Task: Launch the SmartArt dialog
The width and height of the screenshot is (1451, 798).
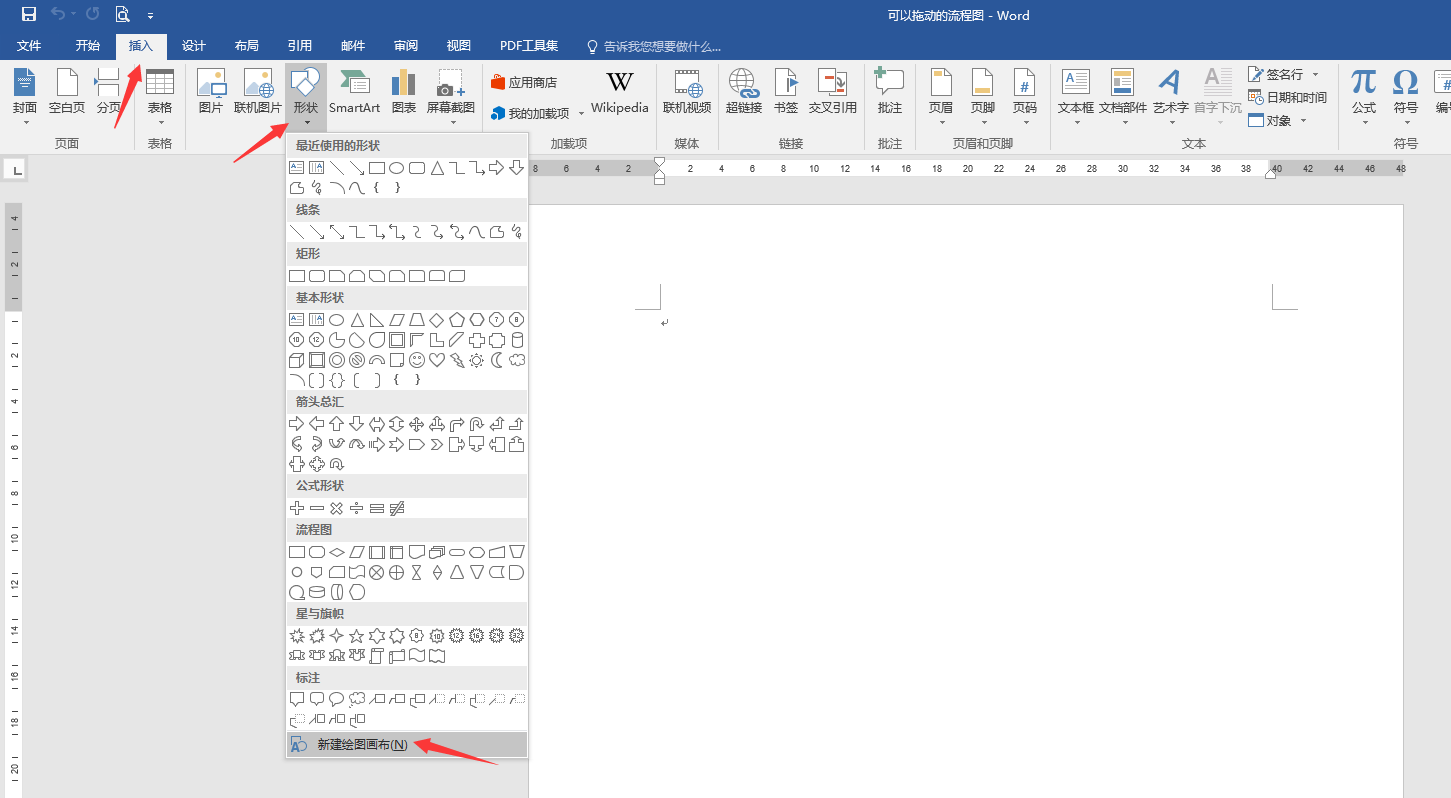Action: point(354,90)
